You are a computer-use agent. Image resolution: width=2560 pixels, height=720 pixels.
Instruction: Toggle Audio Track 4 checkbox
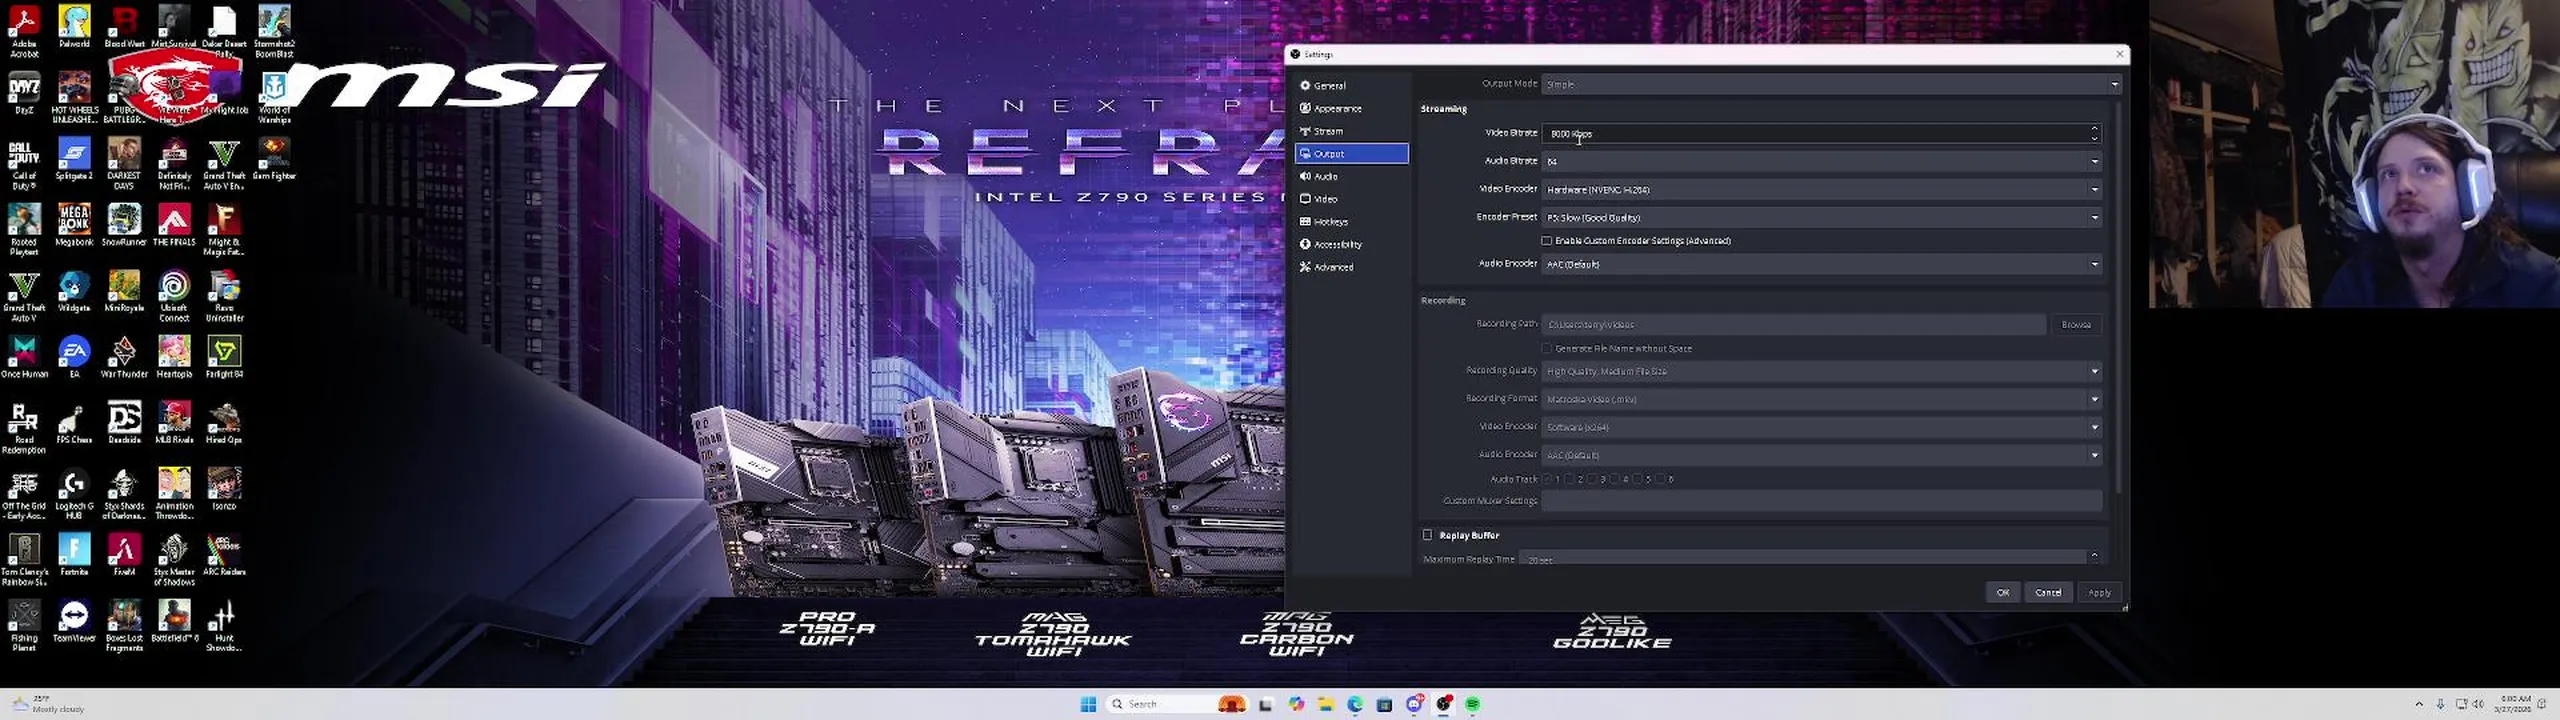(x=1616, y=479)
